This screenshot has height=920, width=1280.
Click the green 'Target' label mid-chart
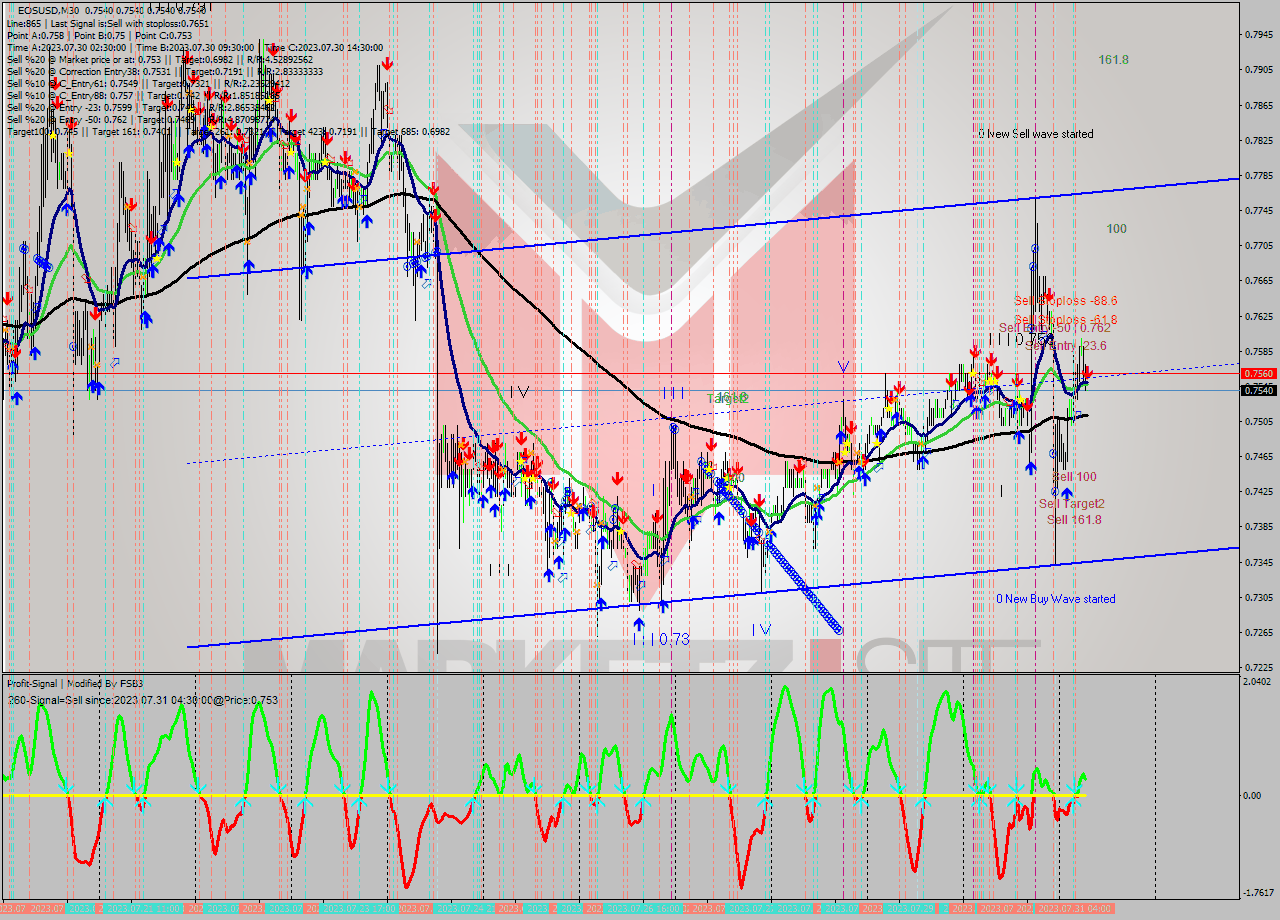(x=727, y=398)
